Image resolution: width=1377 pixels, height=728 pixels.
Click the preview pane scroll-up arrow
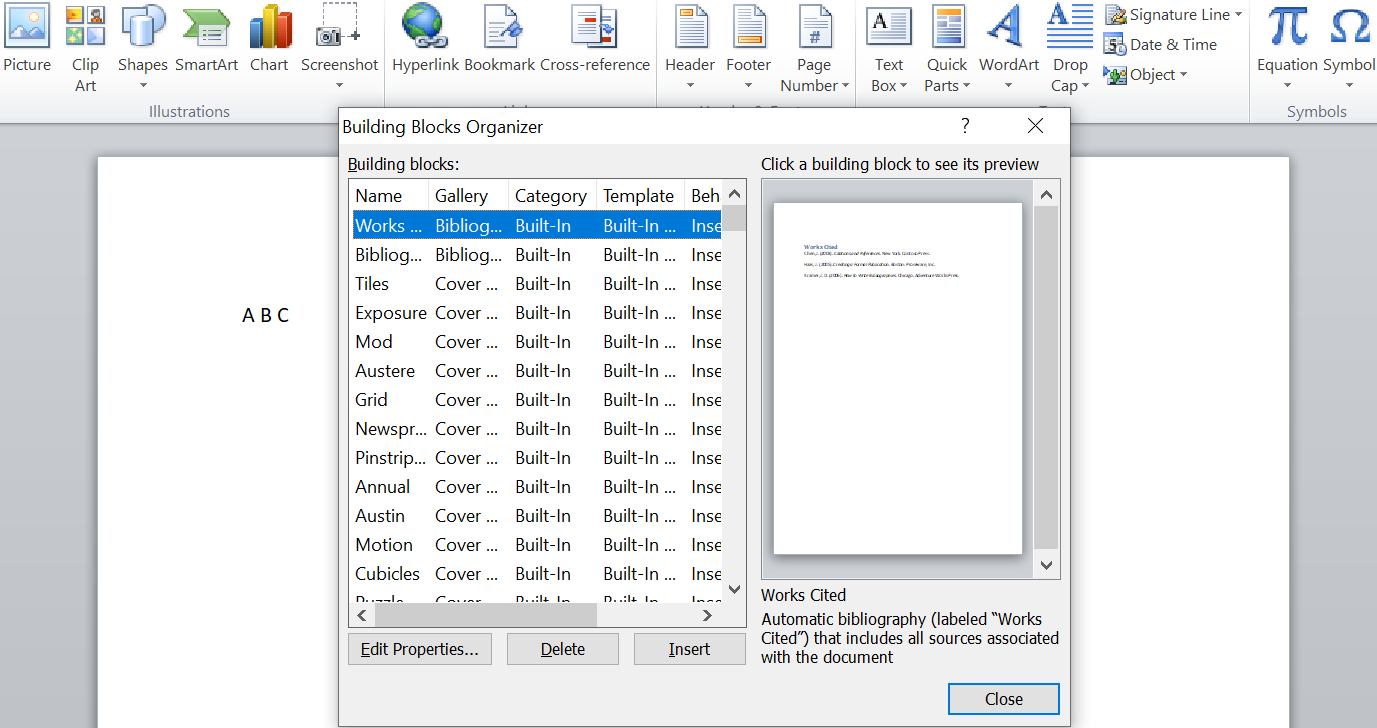(1047, 194)
